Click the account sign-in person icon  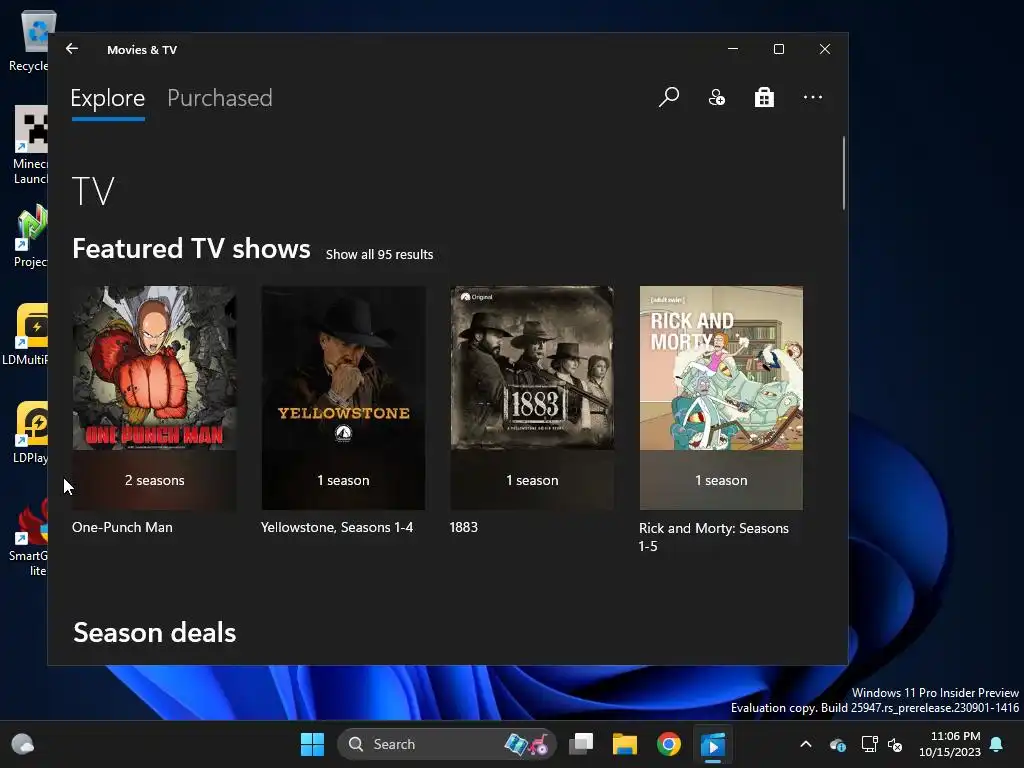click(716, 97)
